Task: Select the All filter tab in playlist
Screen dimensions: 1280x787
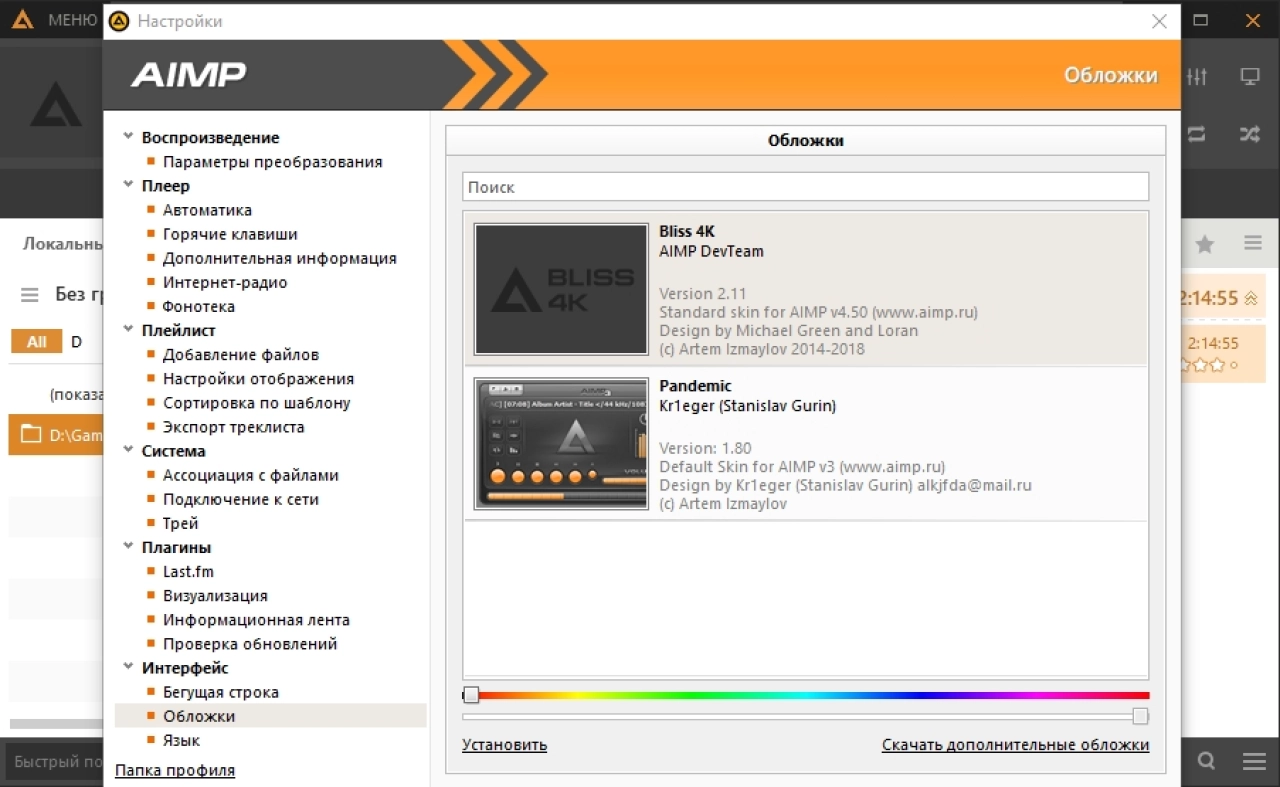Action: click(x=36, y=342)
